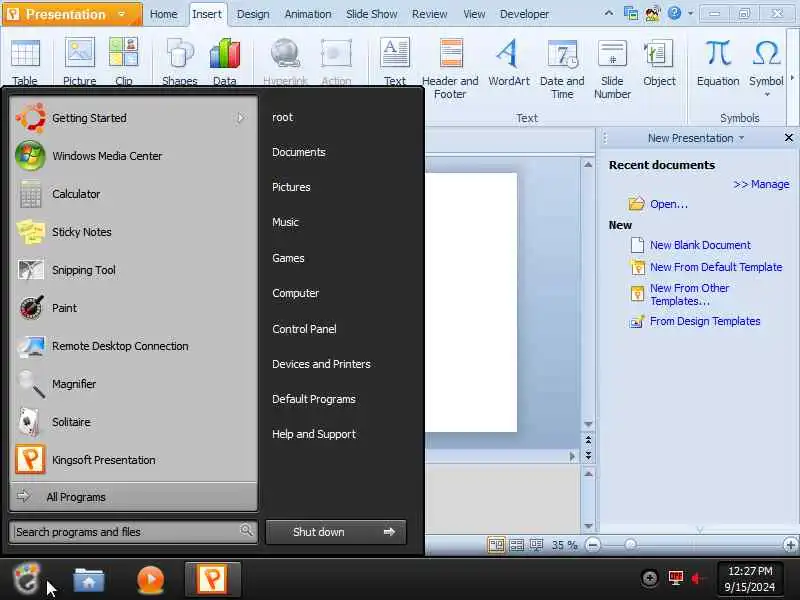Open Calculator from start menu
The width and height of the screenshot is (800, 600).
[134, 194]
